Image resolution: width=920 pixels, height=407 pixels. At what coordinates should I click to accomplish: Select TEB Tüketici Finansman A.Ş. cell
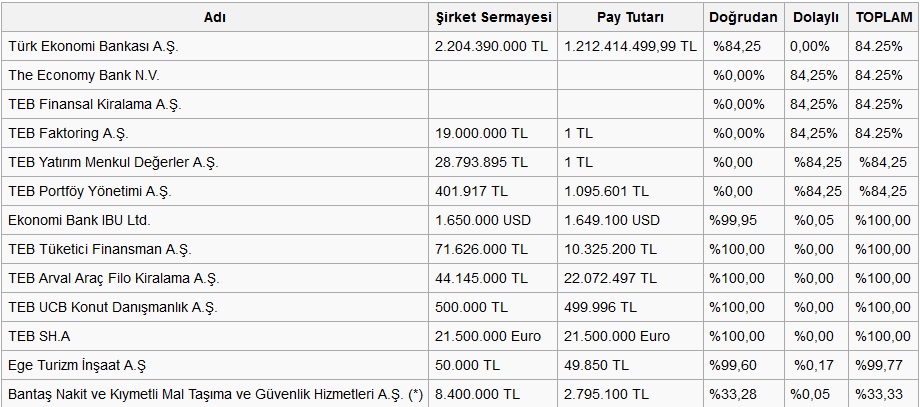point(215,249)
